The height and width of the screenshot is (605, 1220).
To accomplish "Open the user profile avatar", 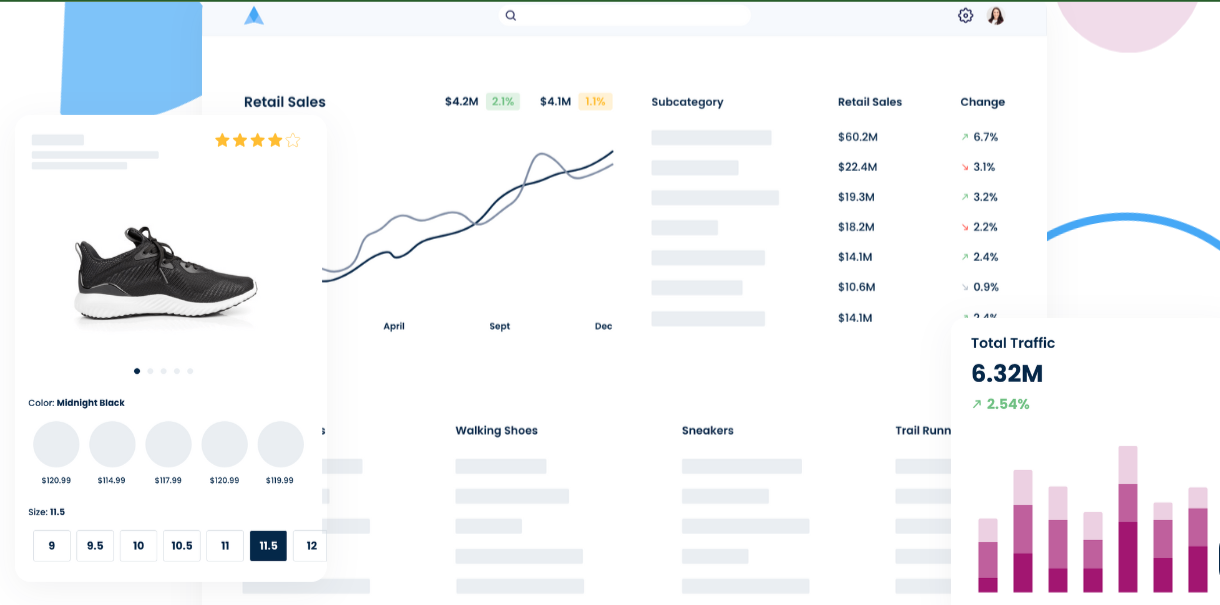I will (x=996, y=15).
